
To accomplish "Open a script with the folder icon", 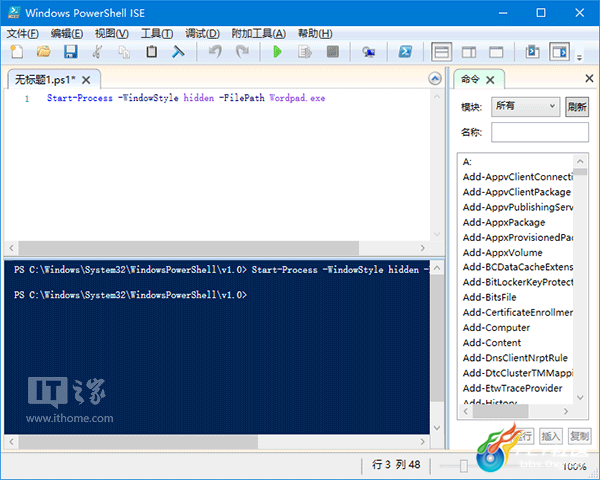I will [44, 52].
